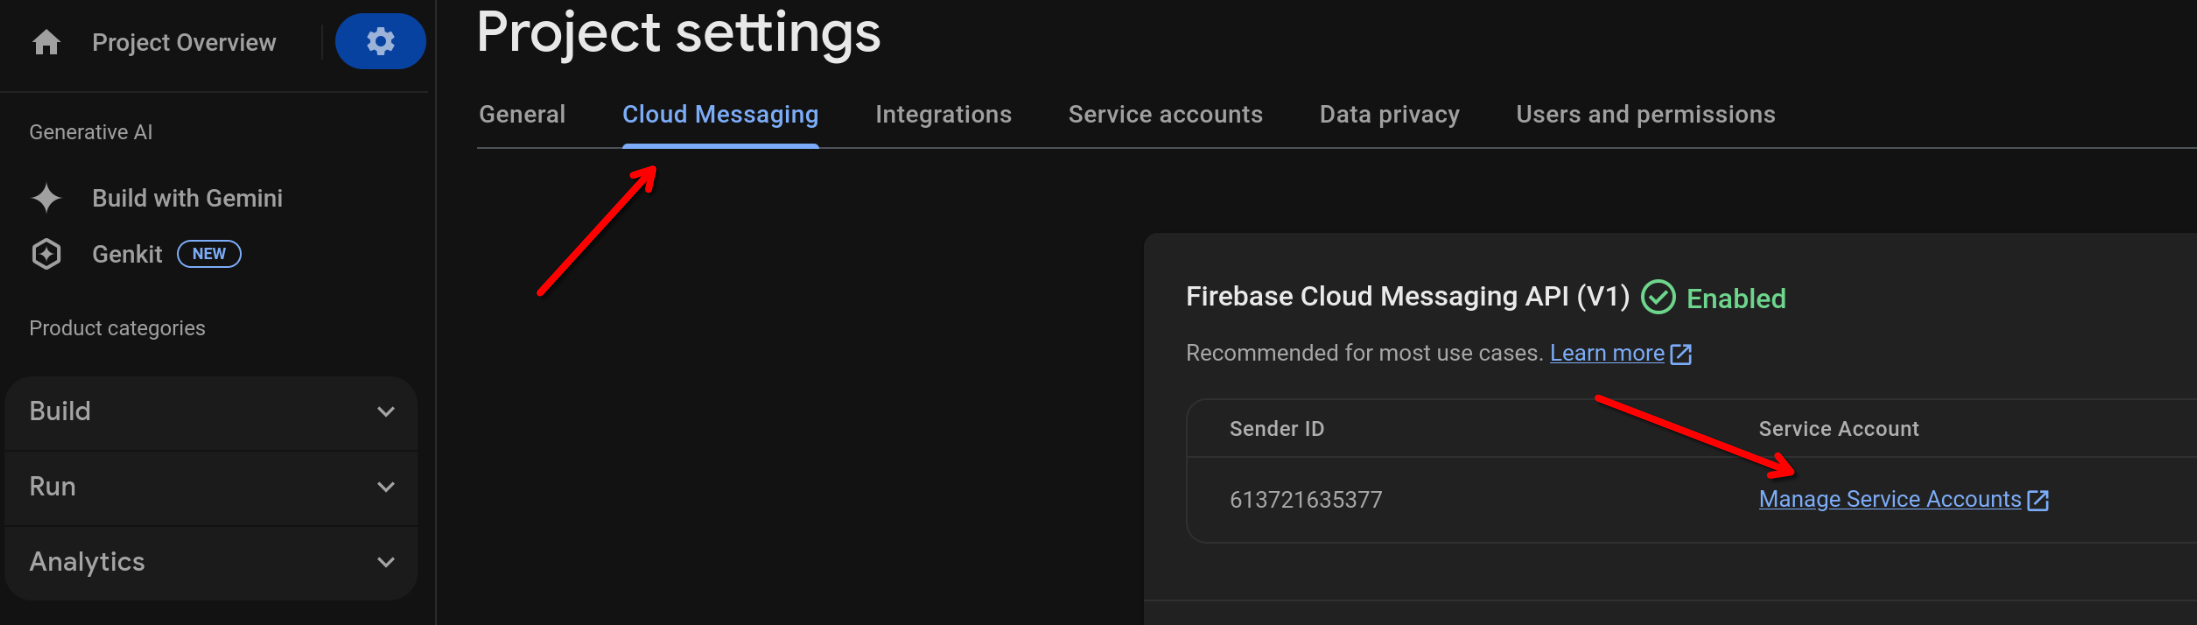2197x625 pixels.
Task: Click external link icon next to Learn more
Action: 1681,354
